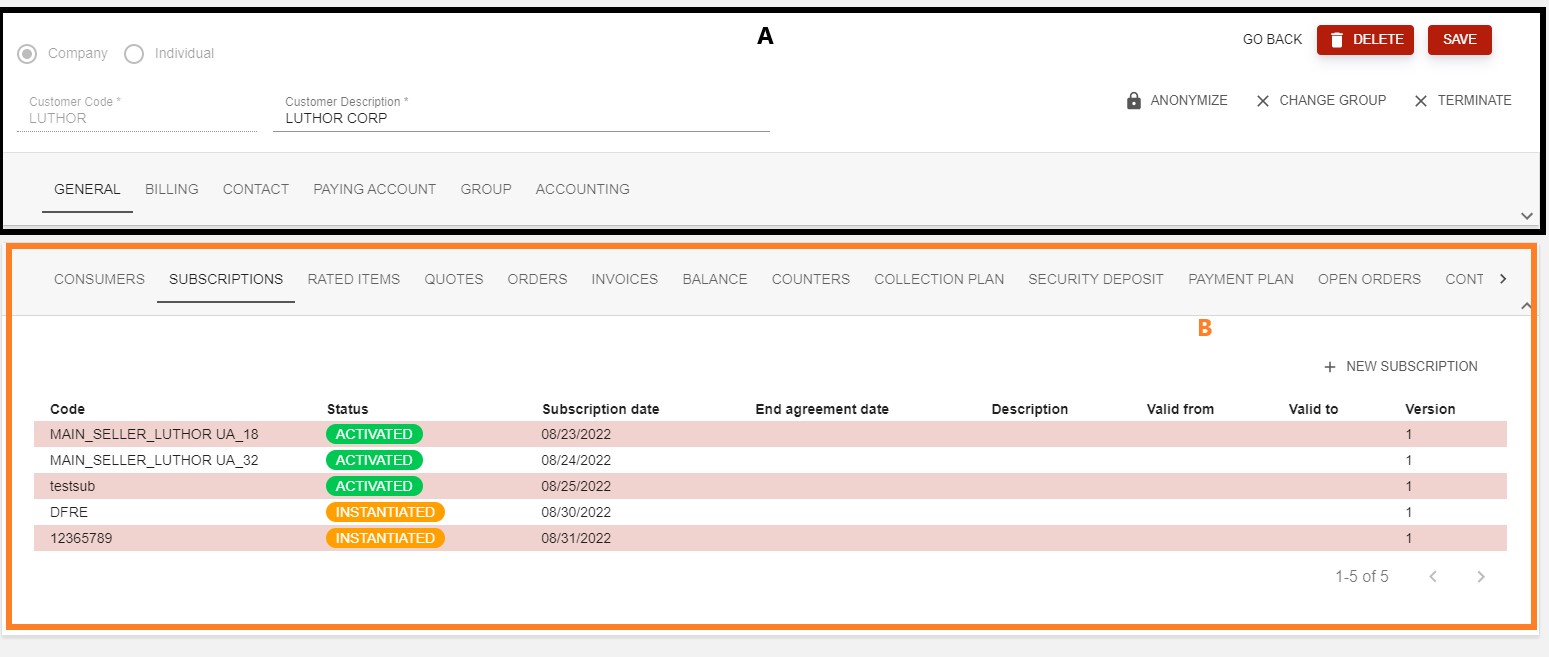Viewport: 1549px width, 657px height.
Task: Collapse the subscriptions section panel
Action: [1526, 305]
